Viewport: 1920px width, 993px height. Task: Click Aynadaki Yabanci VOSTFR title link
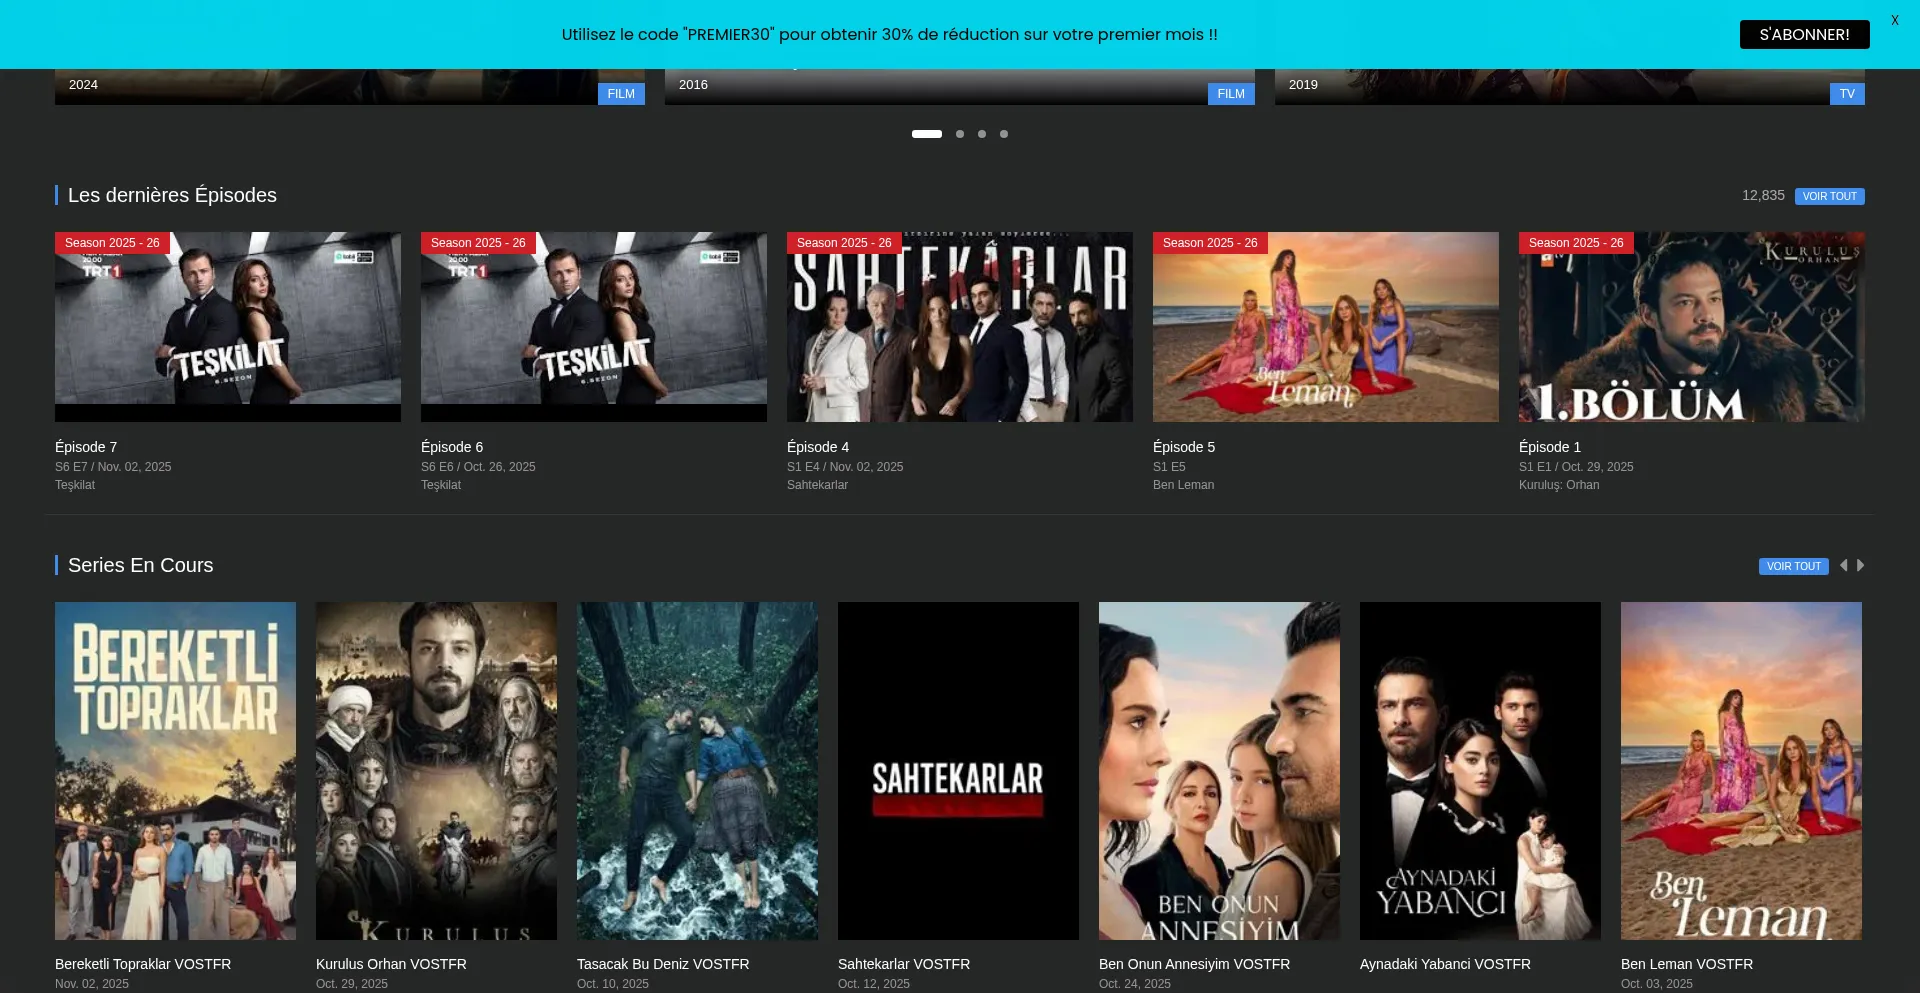1445,964
